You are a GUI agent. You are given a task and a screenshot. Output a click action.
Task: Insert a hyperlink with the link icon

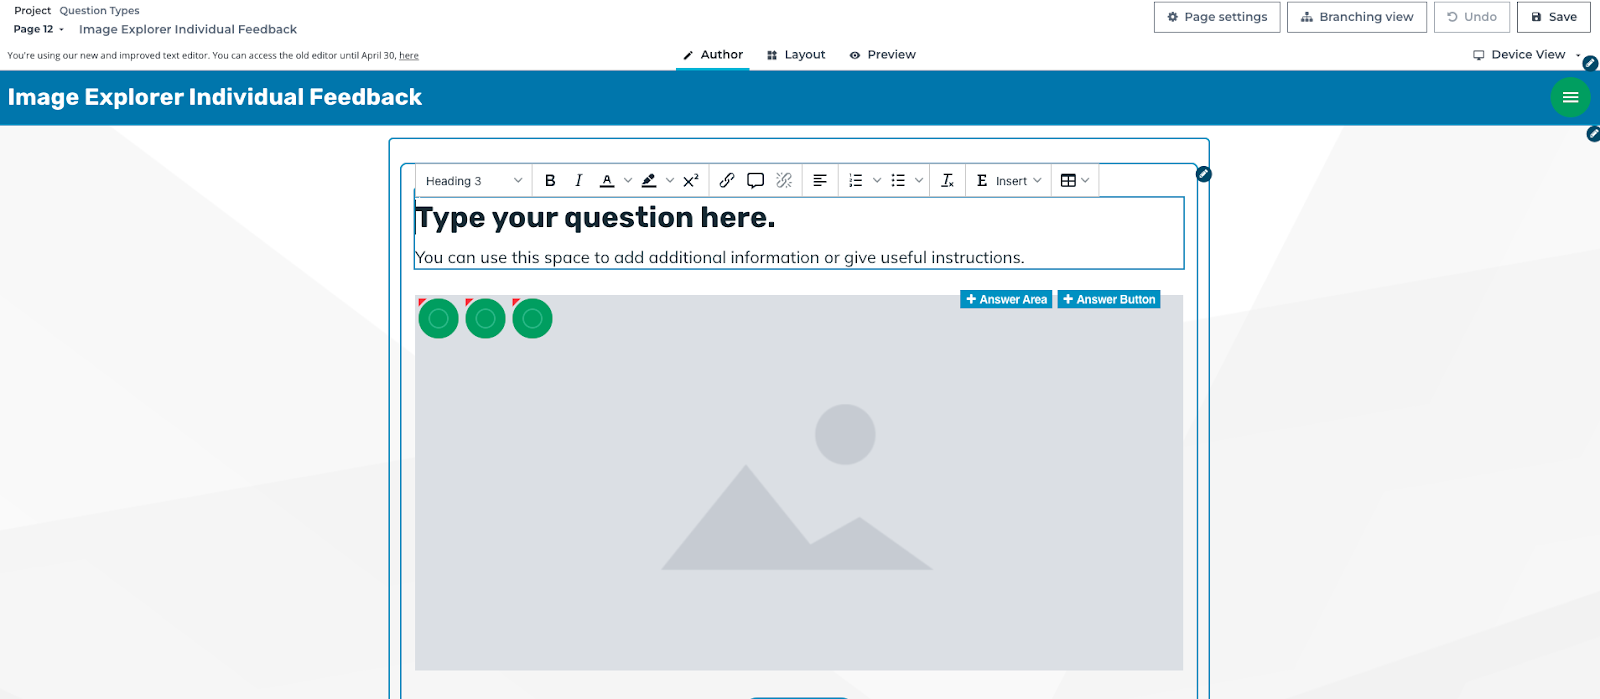coord(727,181)
